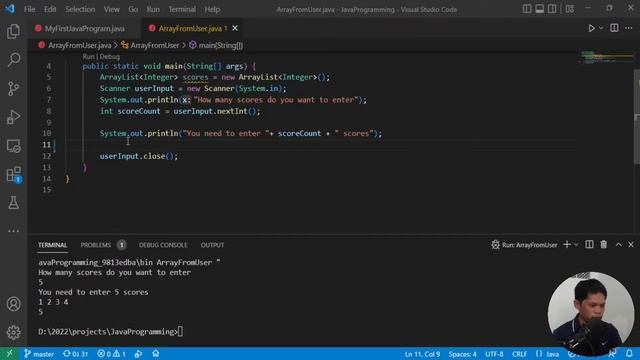Image resolution: width=640 pixels, height=360 pixels.
Task: Open Customize Layout options
Action: click(x=570, y=9)
